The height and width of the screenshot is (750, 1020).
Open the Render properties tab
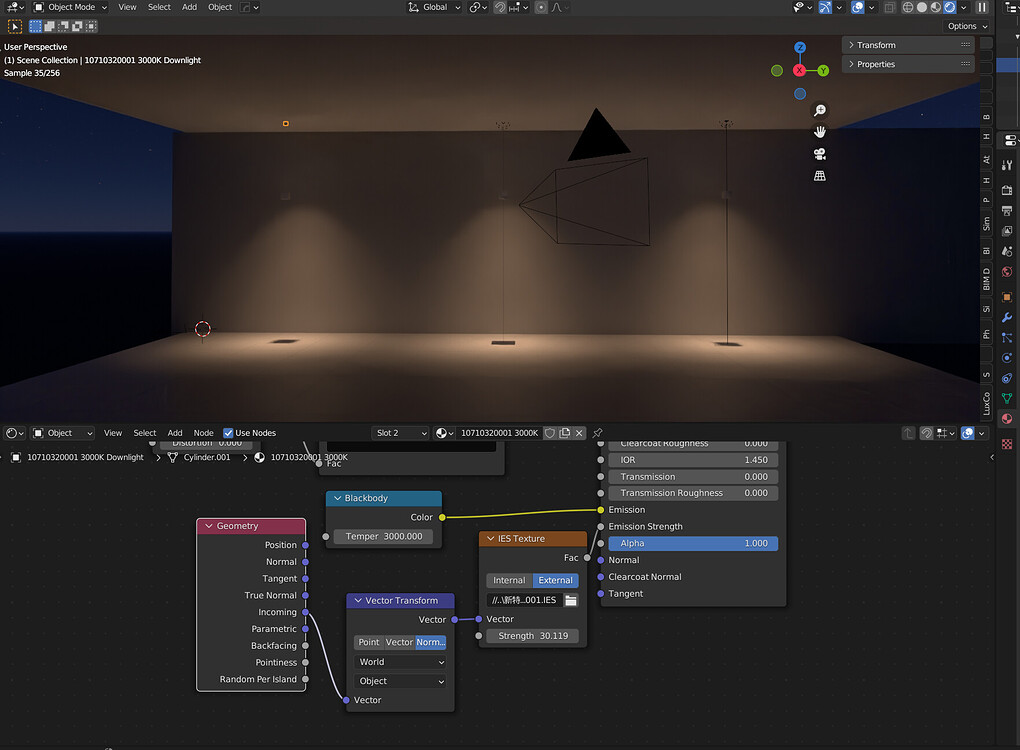1007,188
